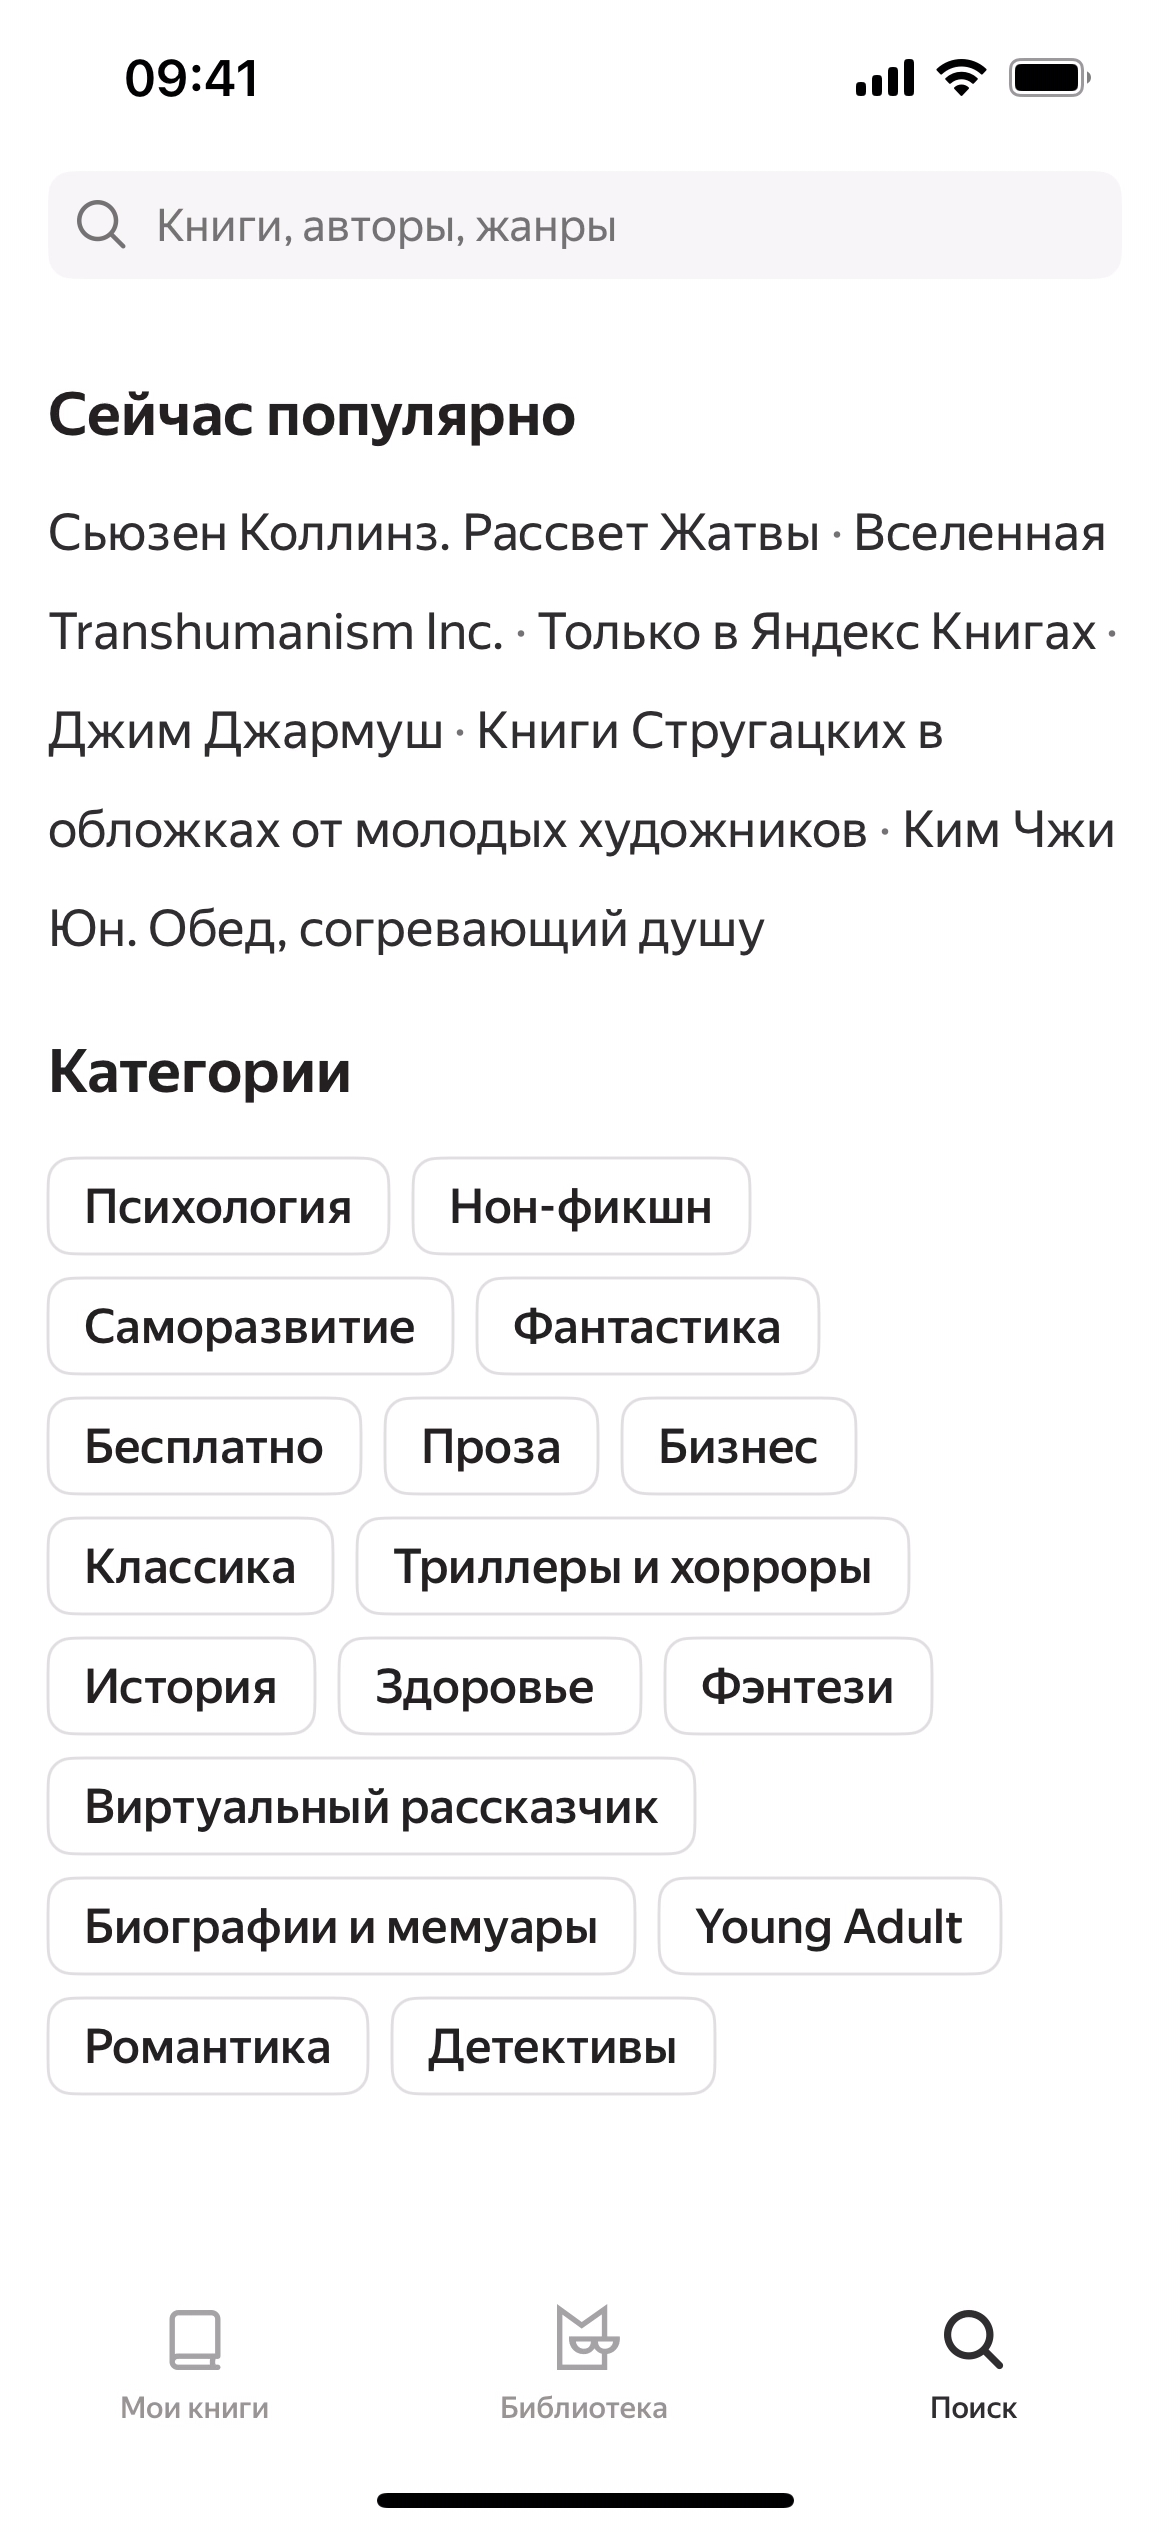Open 'Джим Джармуш' trending link
This screenshot has width=1170, height=2532.
point(246,731)
